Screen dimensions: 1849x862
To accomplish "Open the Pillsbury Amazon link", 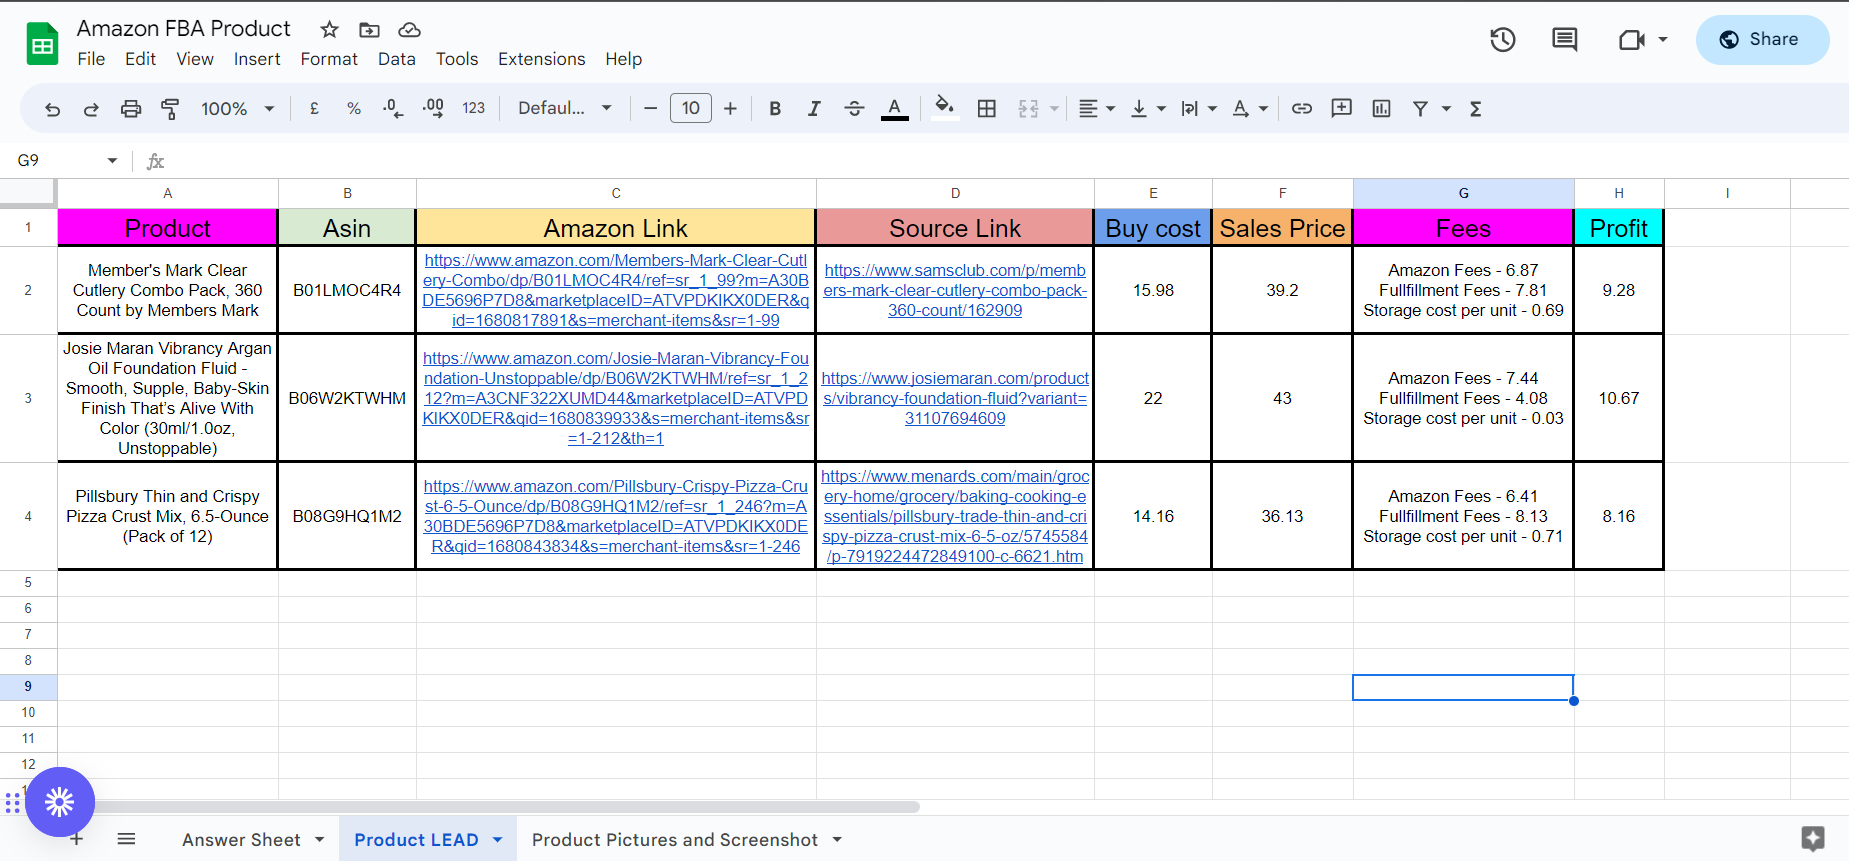I will (616, 517).
